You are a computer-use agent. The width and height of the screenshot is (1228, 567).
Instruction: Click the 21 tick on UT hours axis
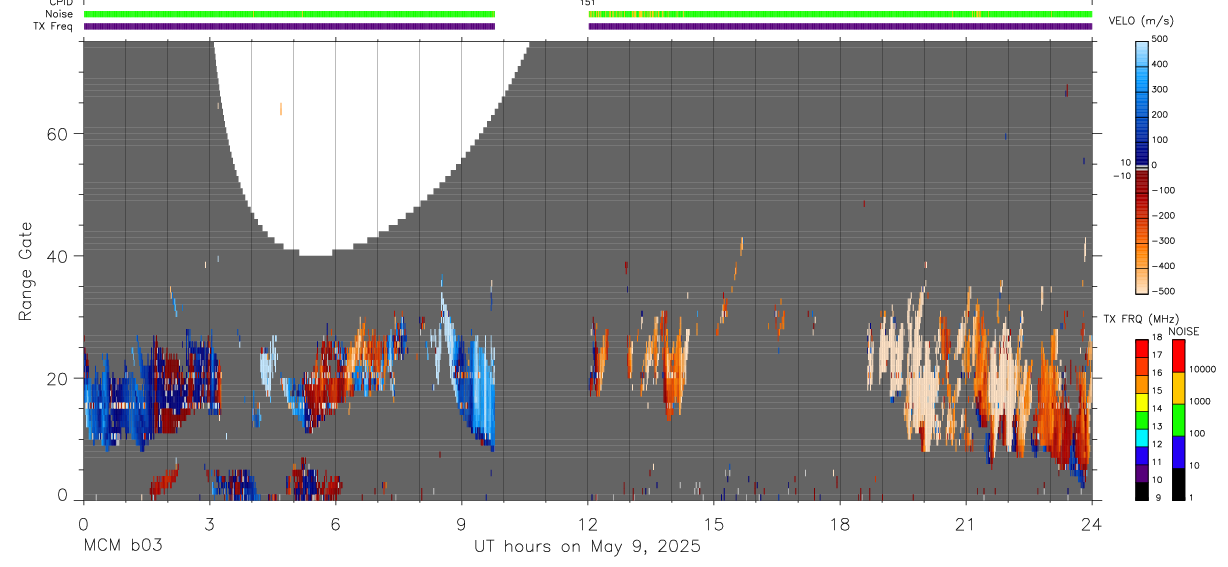(965, 523)
